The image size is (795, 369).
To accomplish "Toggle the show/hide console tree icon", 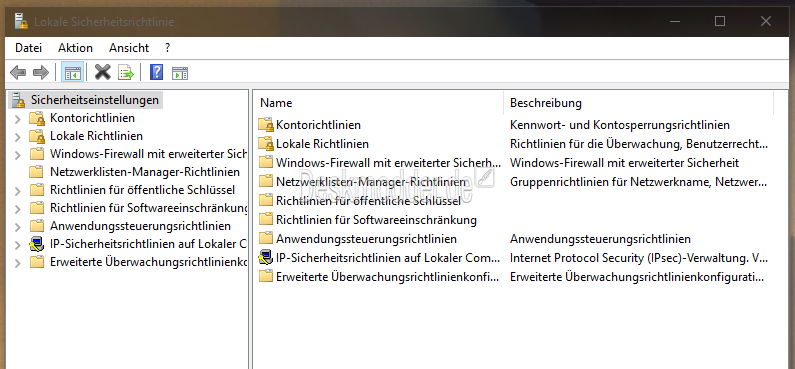I will (73, 73).
